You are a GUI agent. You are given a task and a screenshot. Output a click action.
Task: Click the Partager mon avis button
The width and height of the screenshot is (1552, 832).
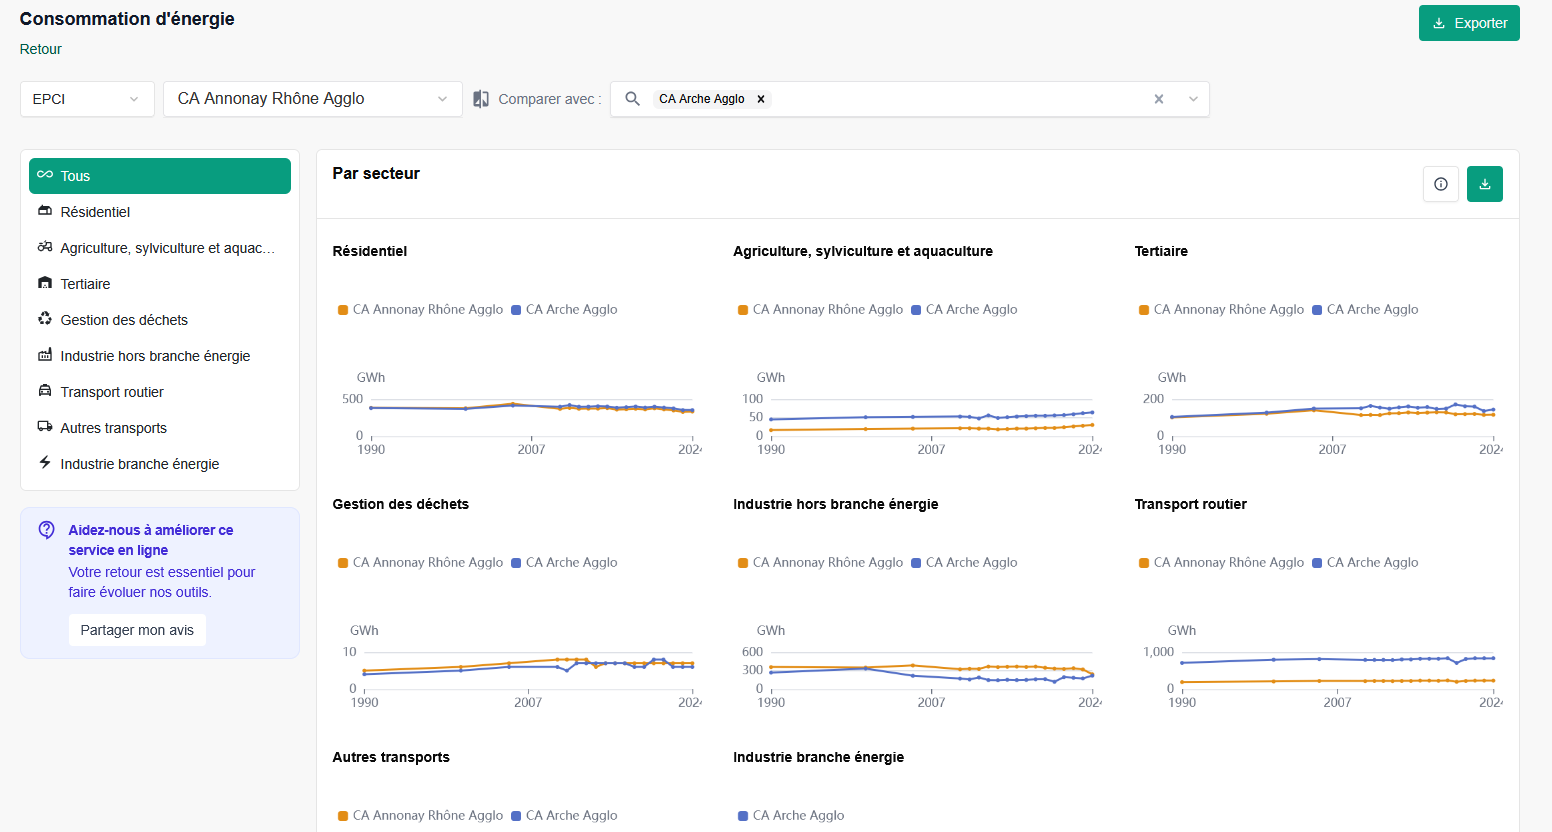tap(137, 630)
